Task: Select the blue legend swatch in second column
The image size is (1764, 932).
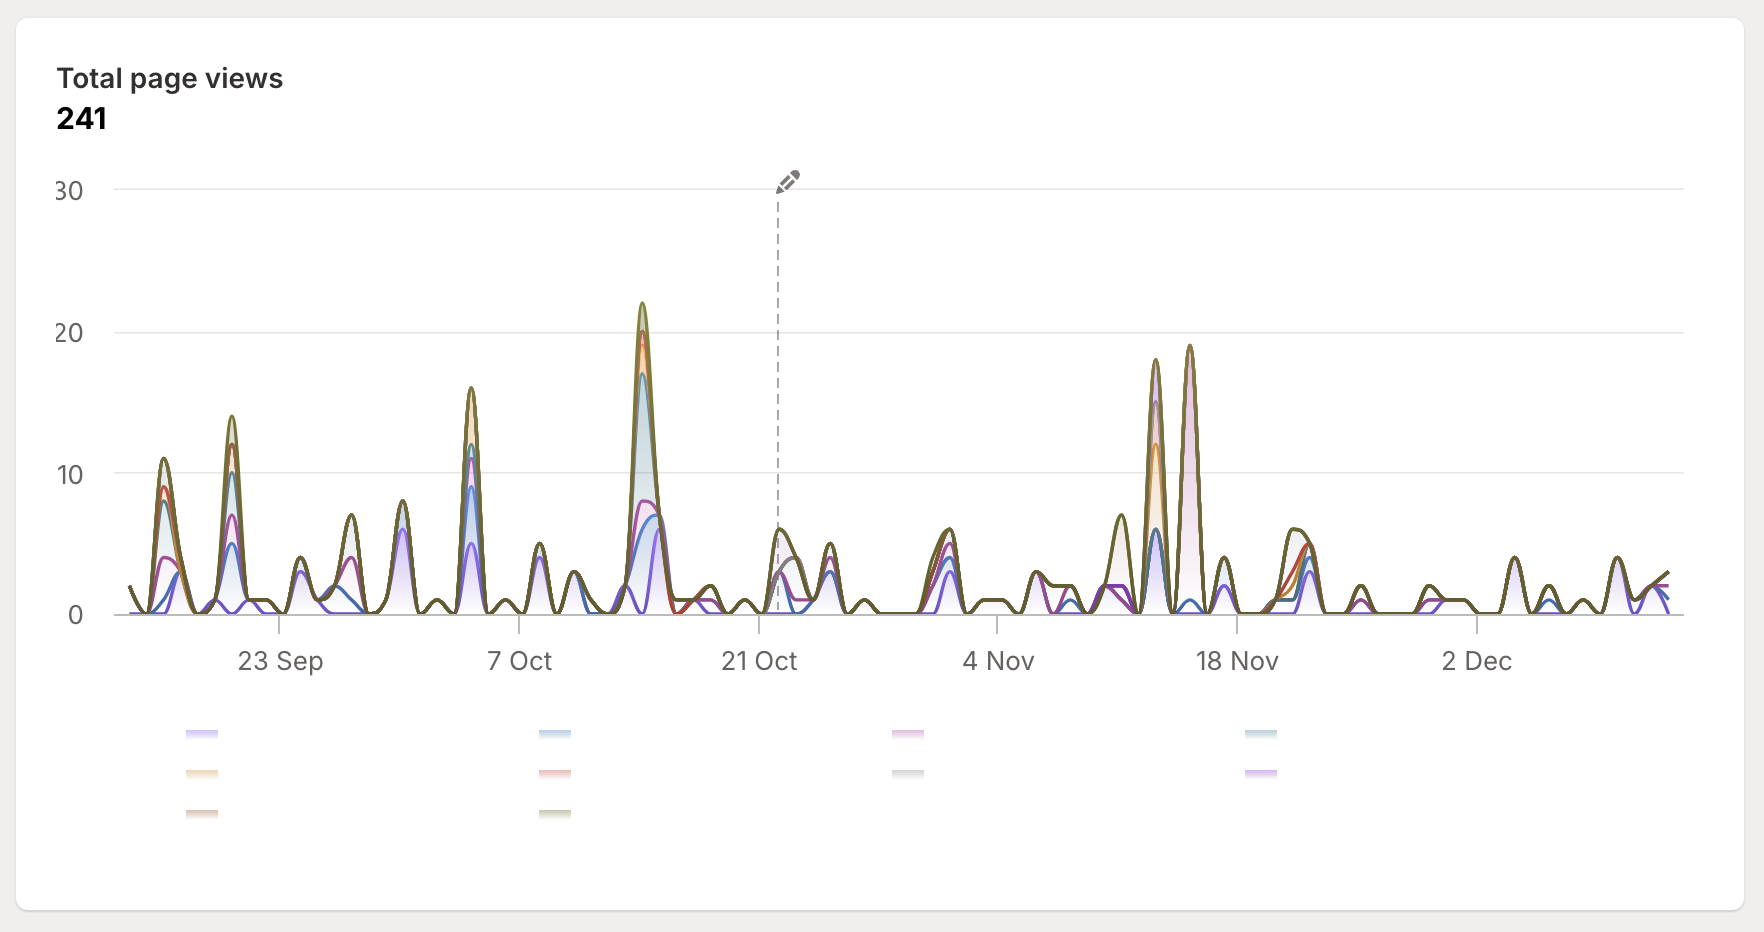Action: click(555, 733)
